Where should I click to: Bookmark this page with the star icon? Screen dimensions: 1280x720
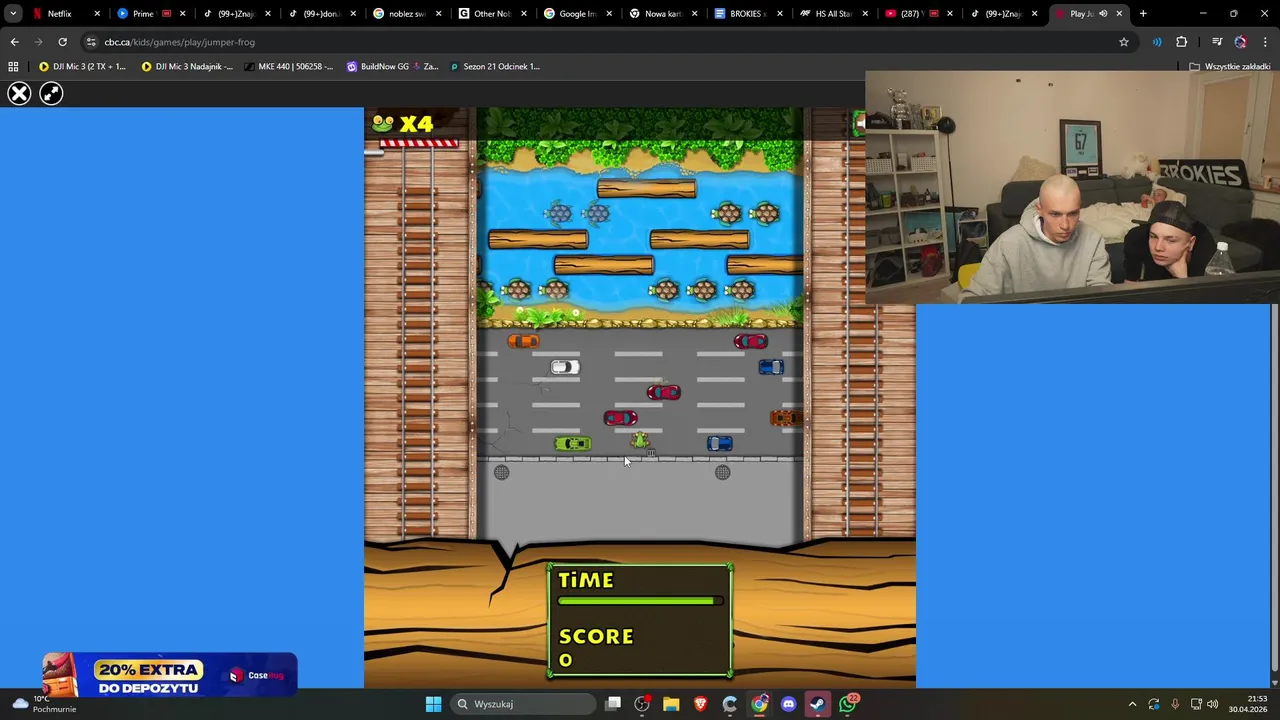(1124, 42)
